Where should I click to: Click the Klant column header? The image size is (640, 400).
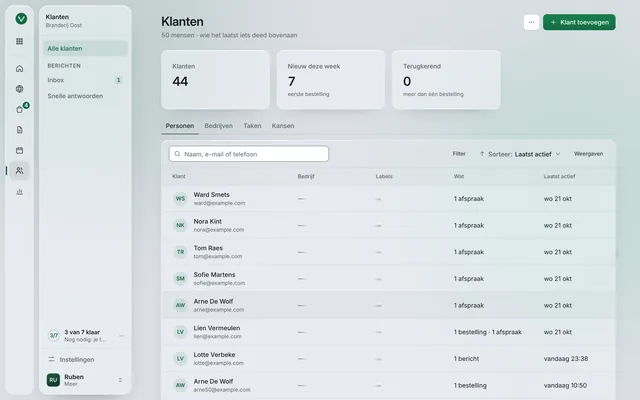point(179,176)
